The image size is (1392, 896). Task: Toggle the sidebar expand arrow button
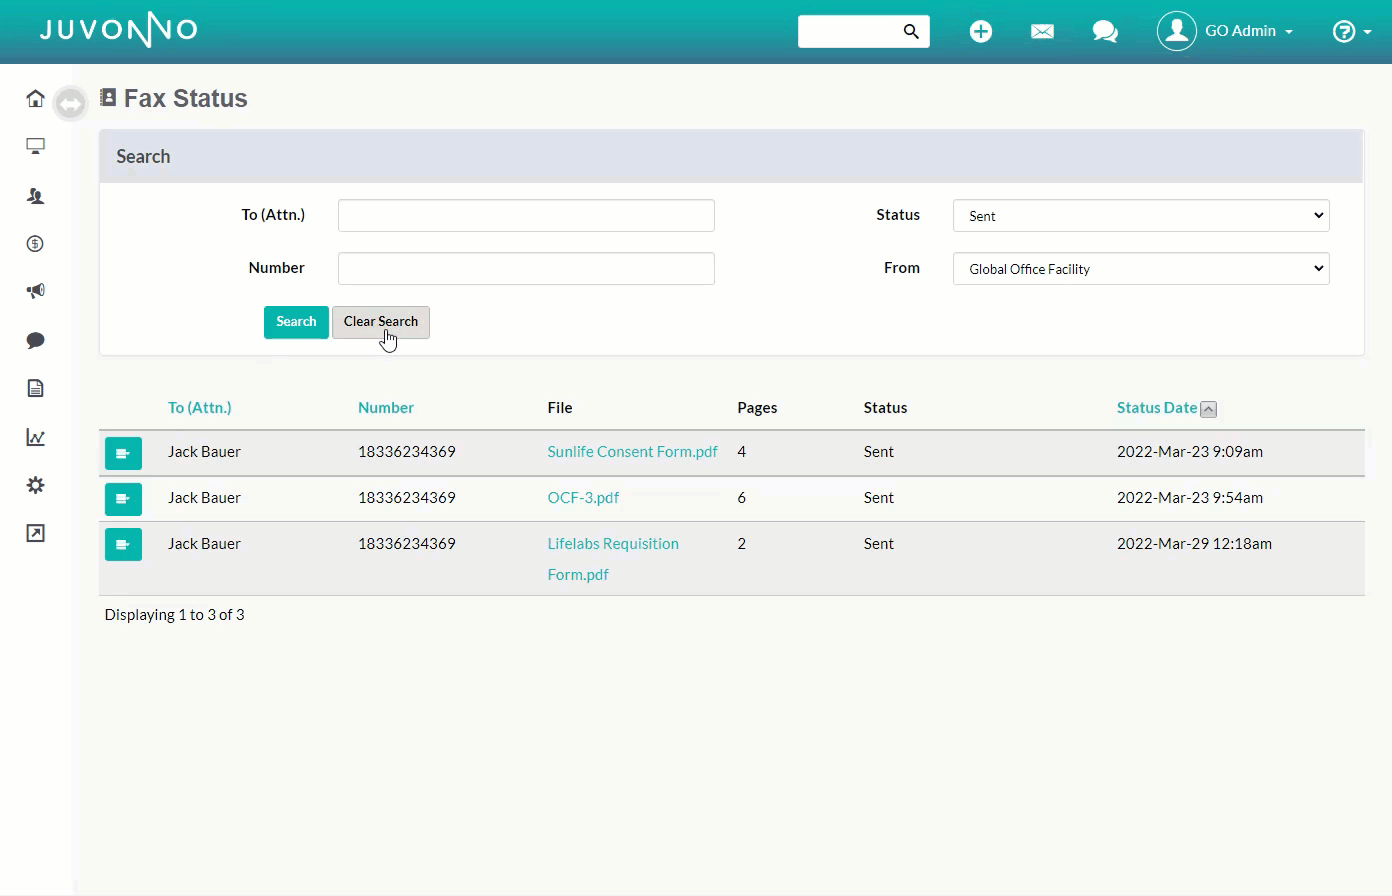(x=70, y=103)
